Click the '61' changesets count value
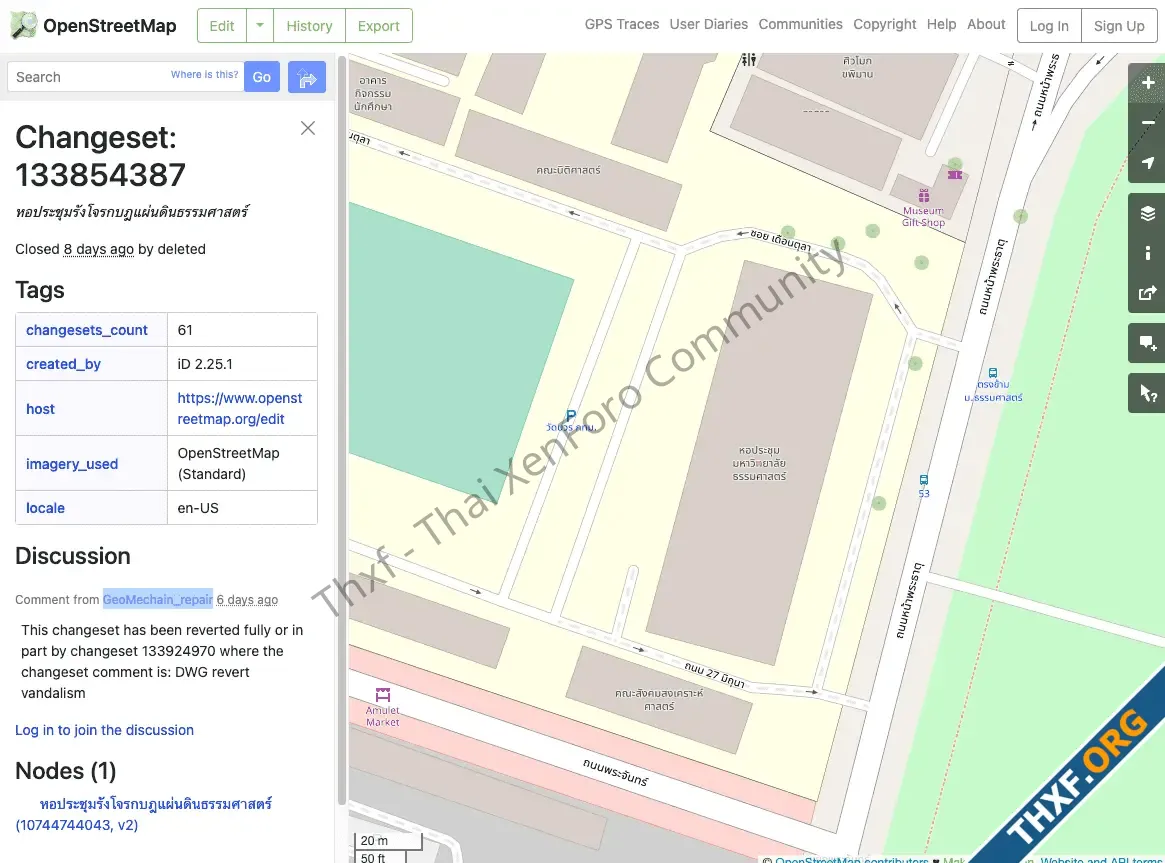 pos(185,330)
